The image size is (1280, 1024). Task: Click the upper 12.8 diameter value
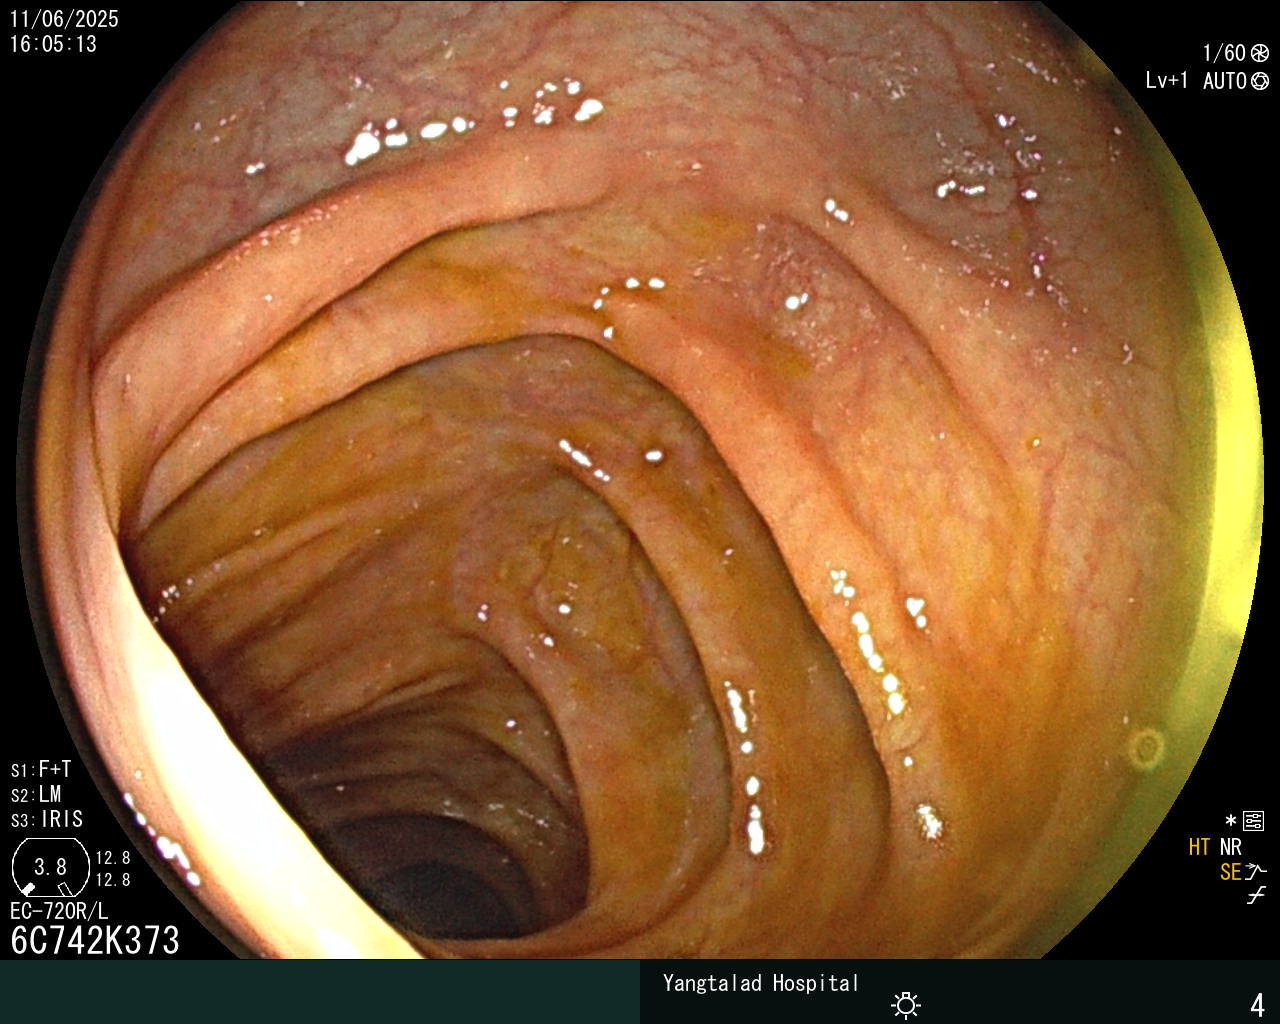[113, 858]
